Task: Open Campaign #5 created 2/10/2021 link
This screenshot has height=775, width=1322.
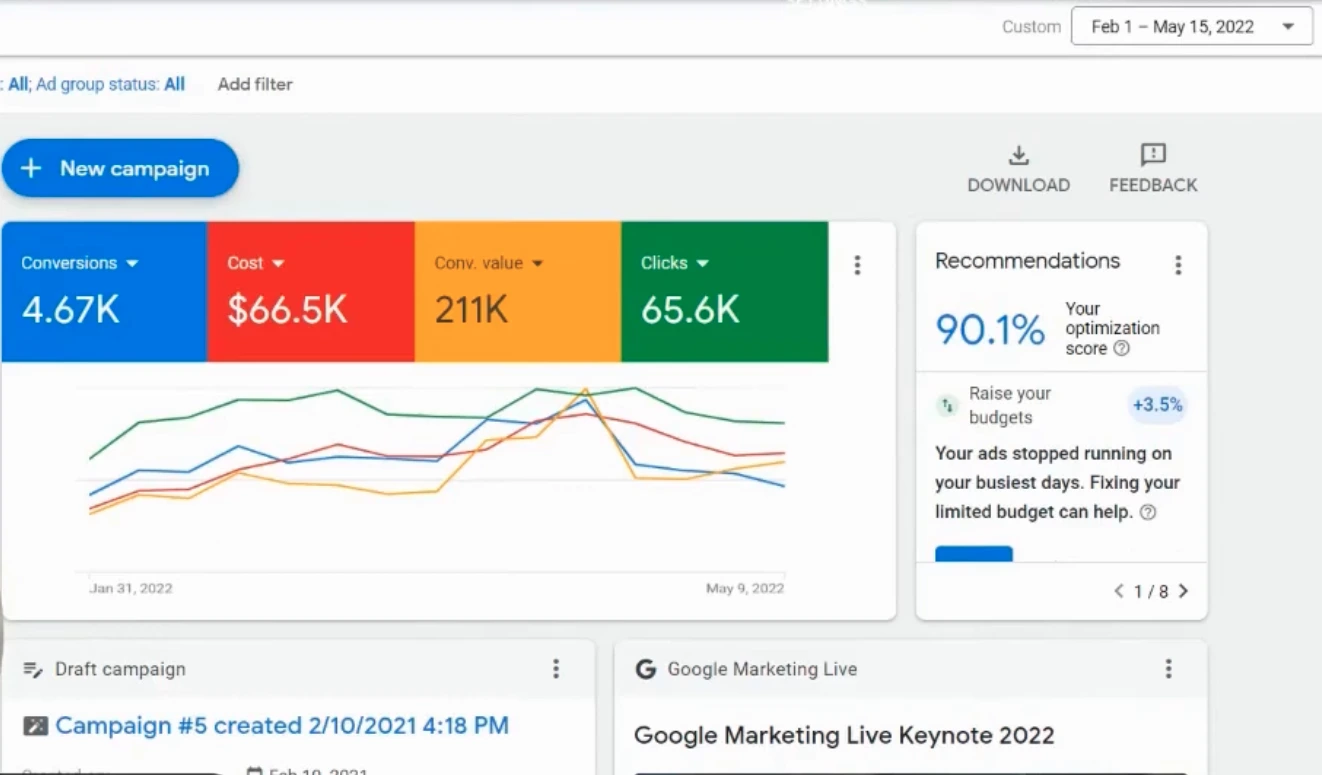Action: click(x=282, y=725)
